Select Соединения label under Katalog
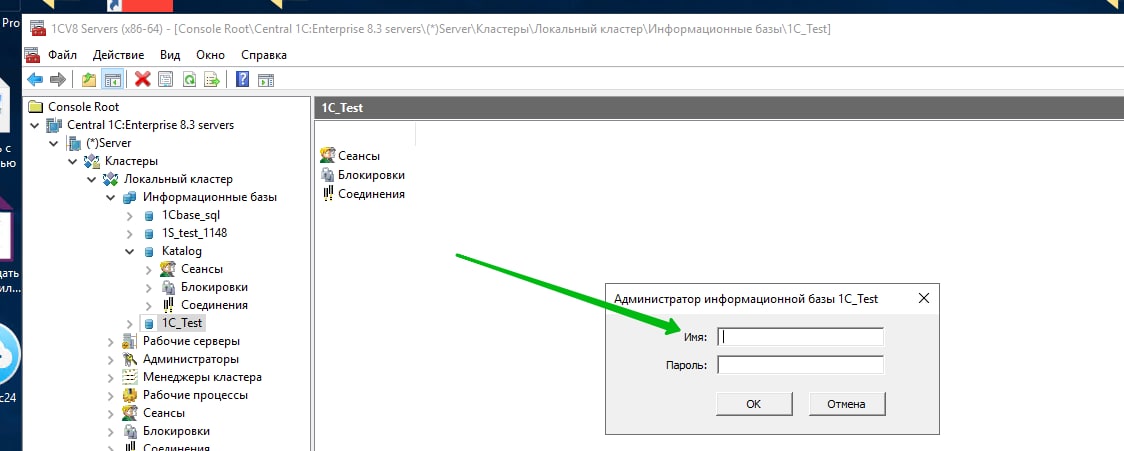Viewport: 1124px width, 451px height. click(214, 305)
